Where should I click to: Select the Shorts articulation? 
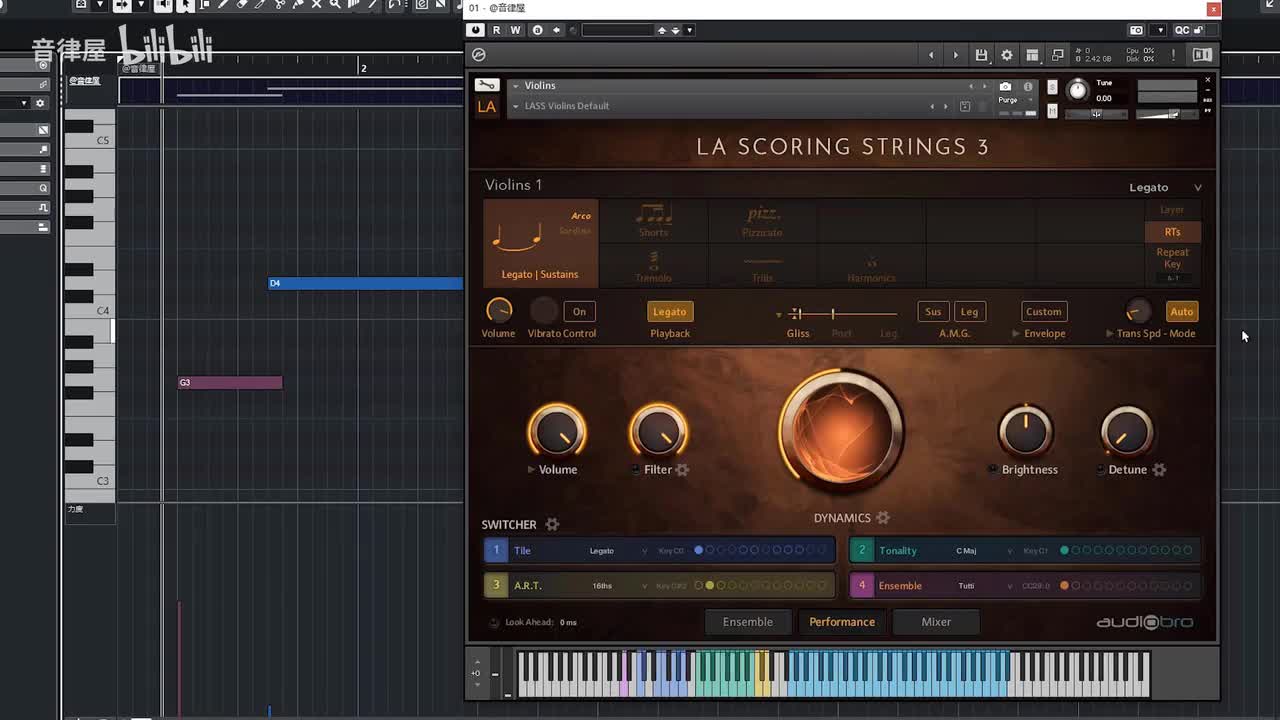[x=653, y=221]
